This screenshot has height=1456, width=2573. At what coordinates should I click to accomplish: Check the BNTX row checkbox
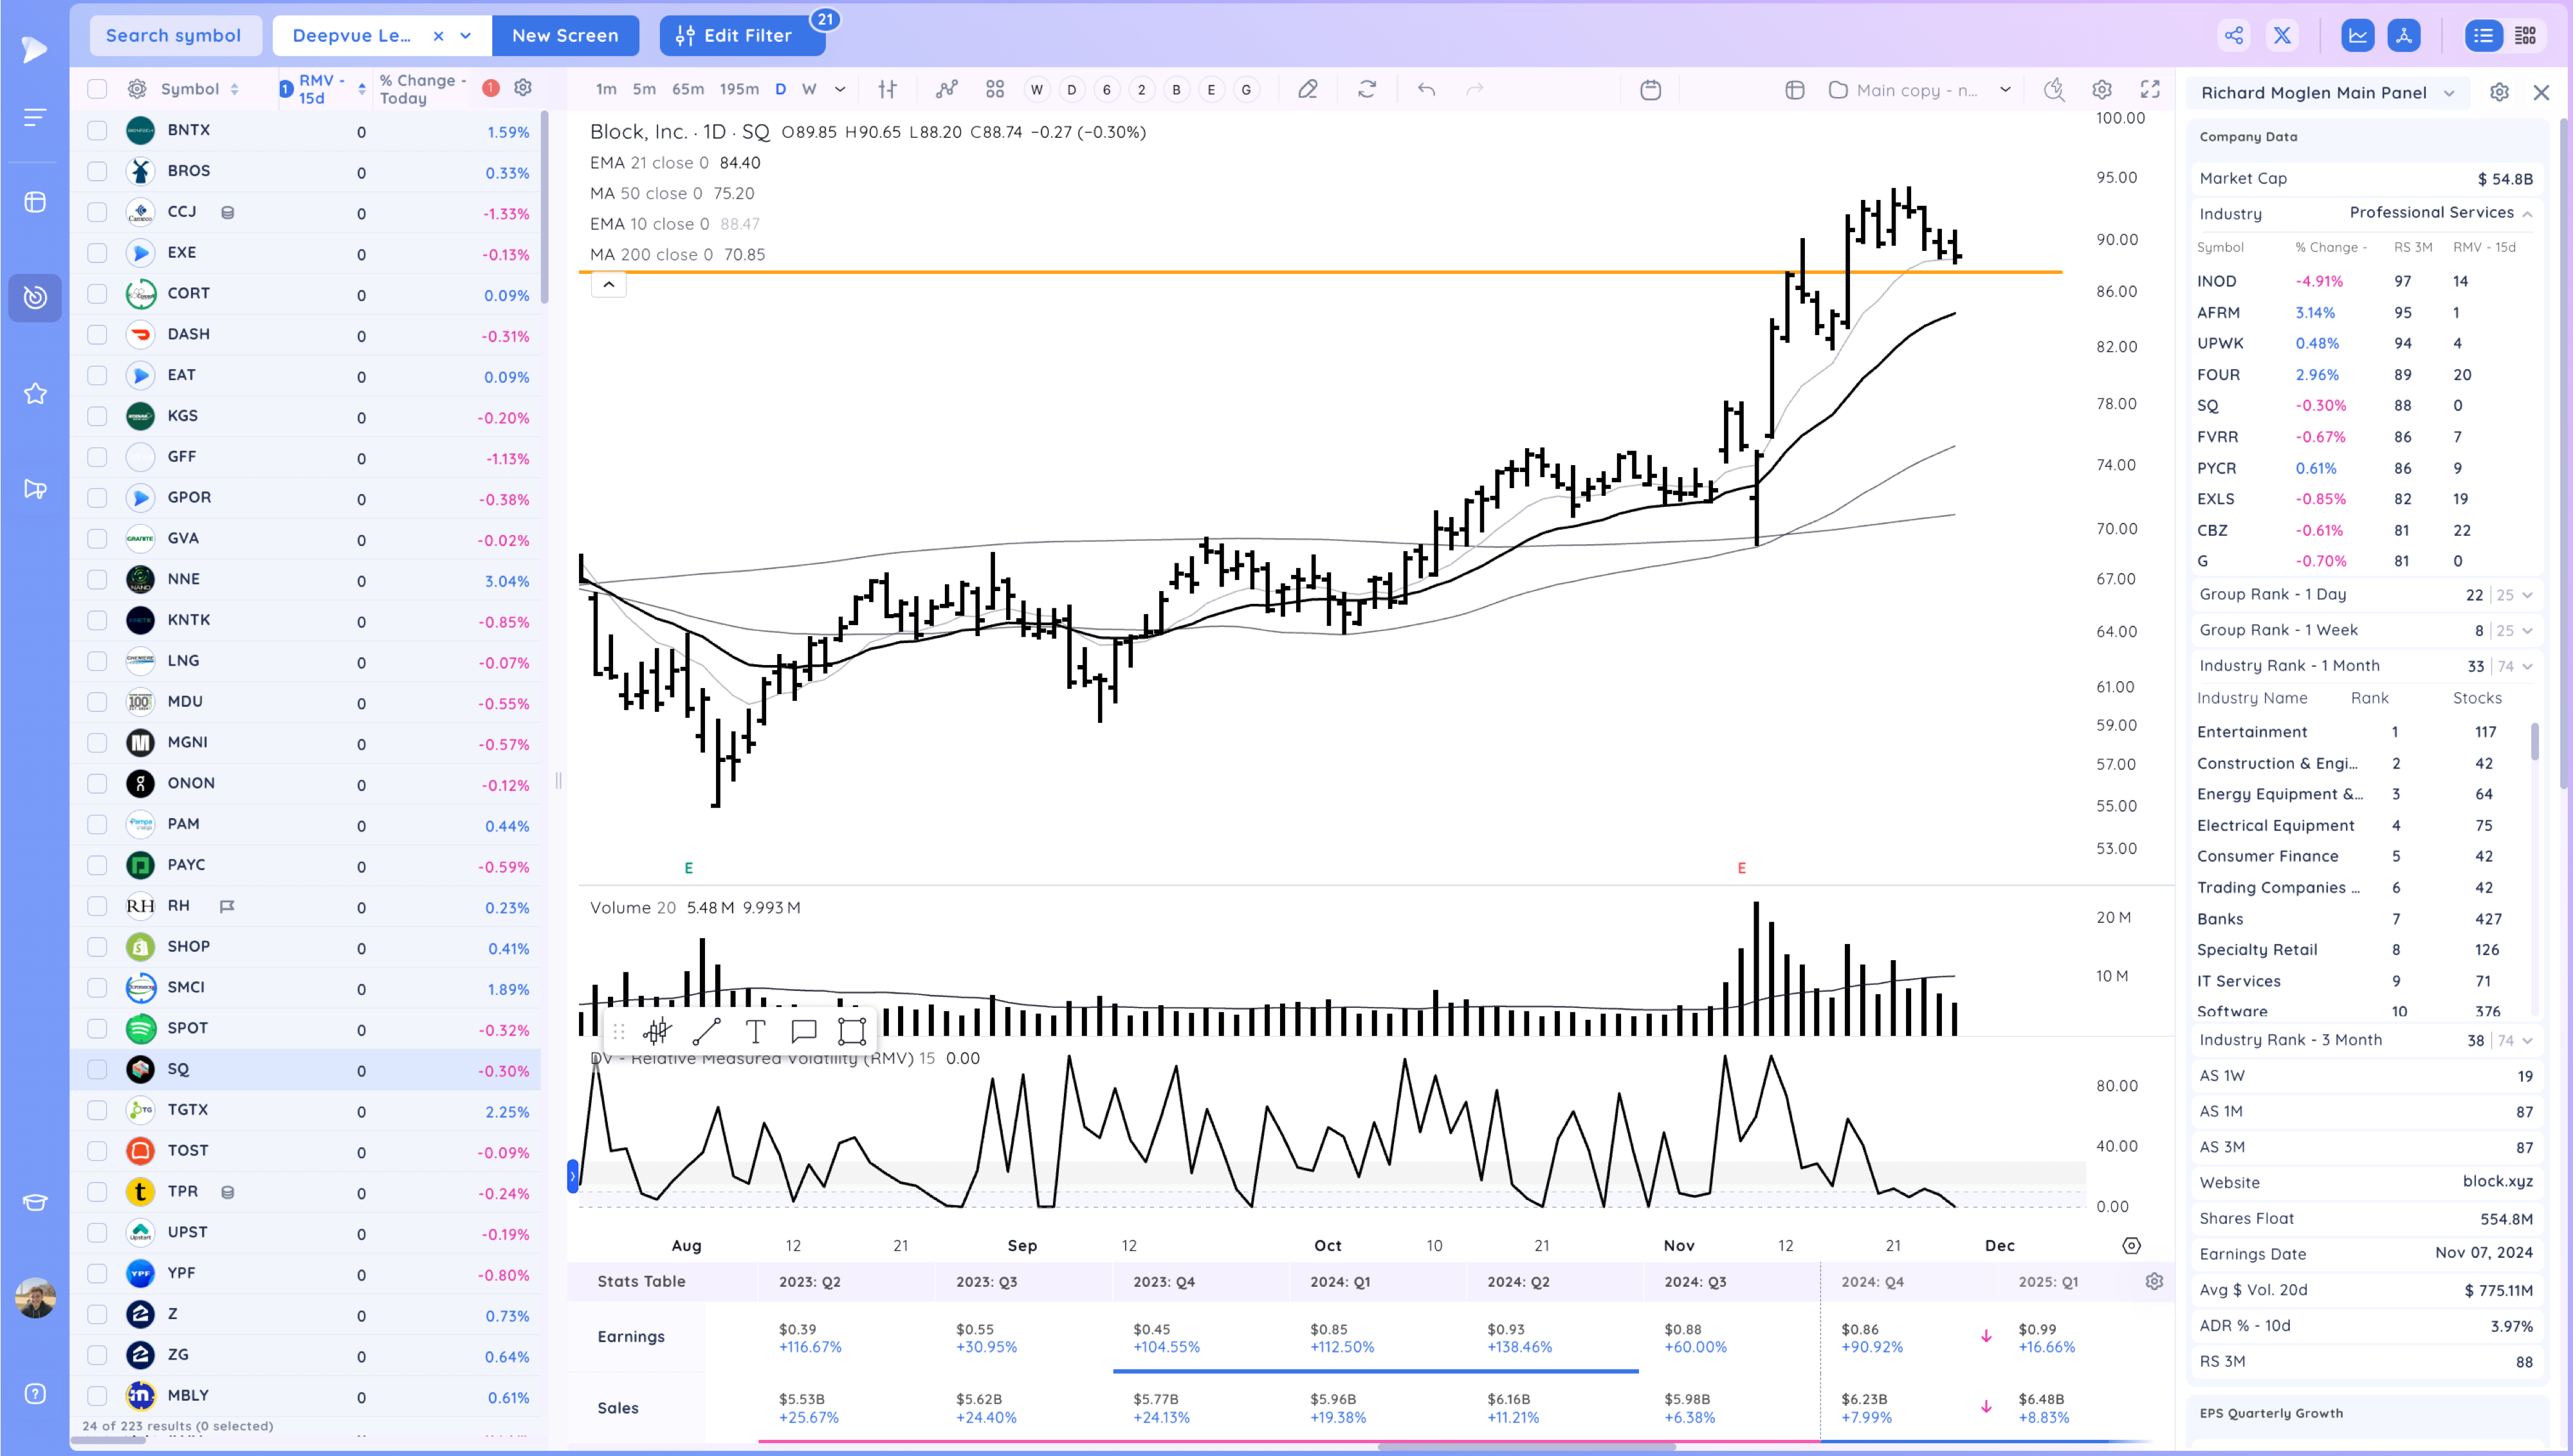click(x=97, y=130)
